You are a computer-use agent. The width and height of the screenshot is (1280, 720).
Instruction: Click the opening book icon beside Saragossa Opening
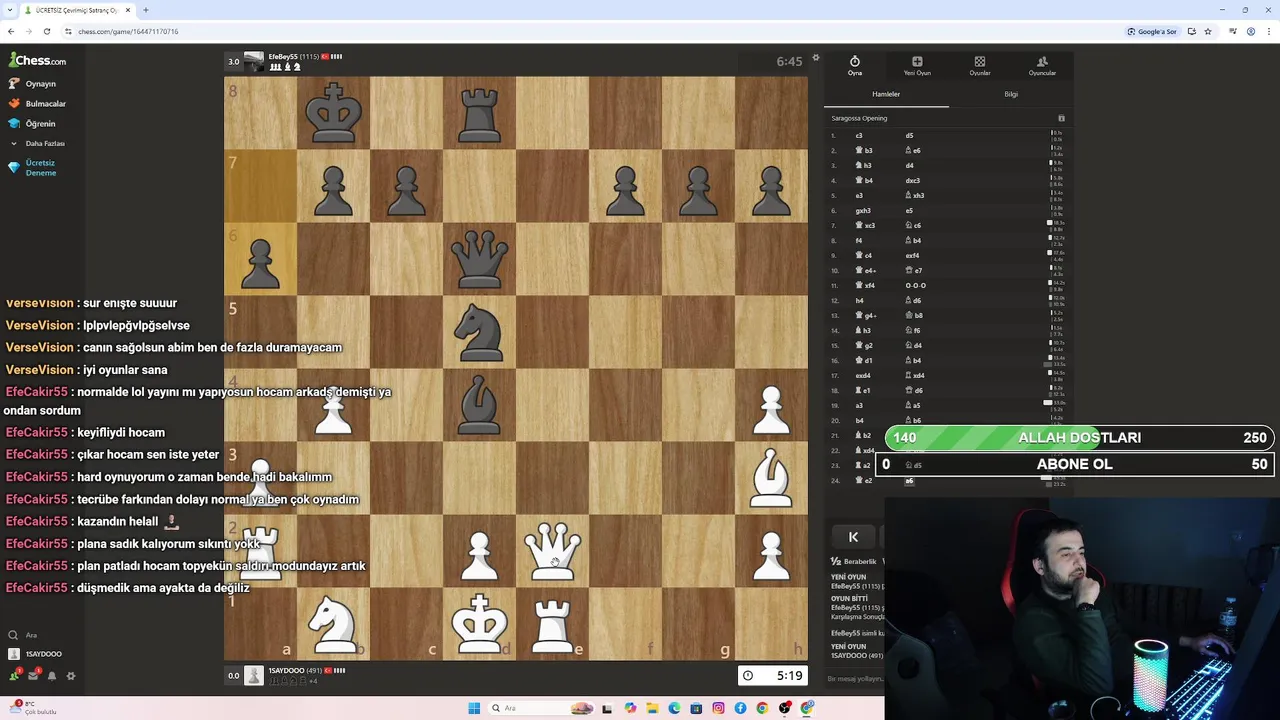click(1061, 118)
